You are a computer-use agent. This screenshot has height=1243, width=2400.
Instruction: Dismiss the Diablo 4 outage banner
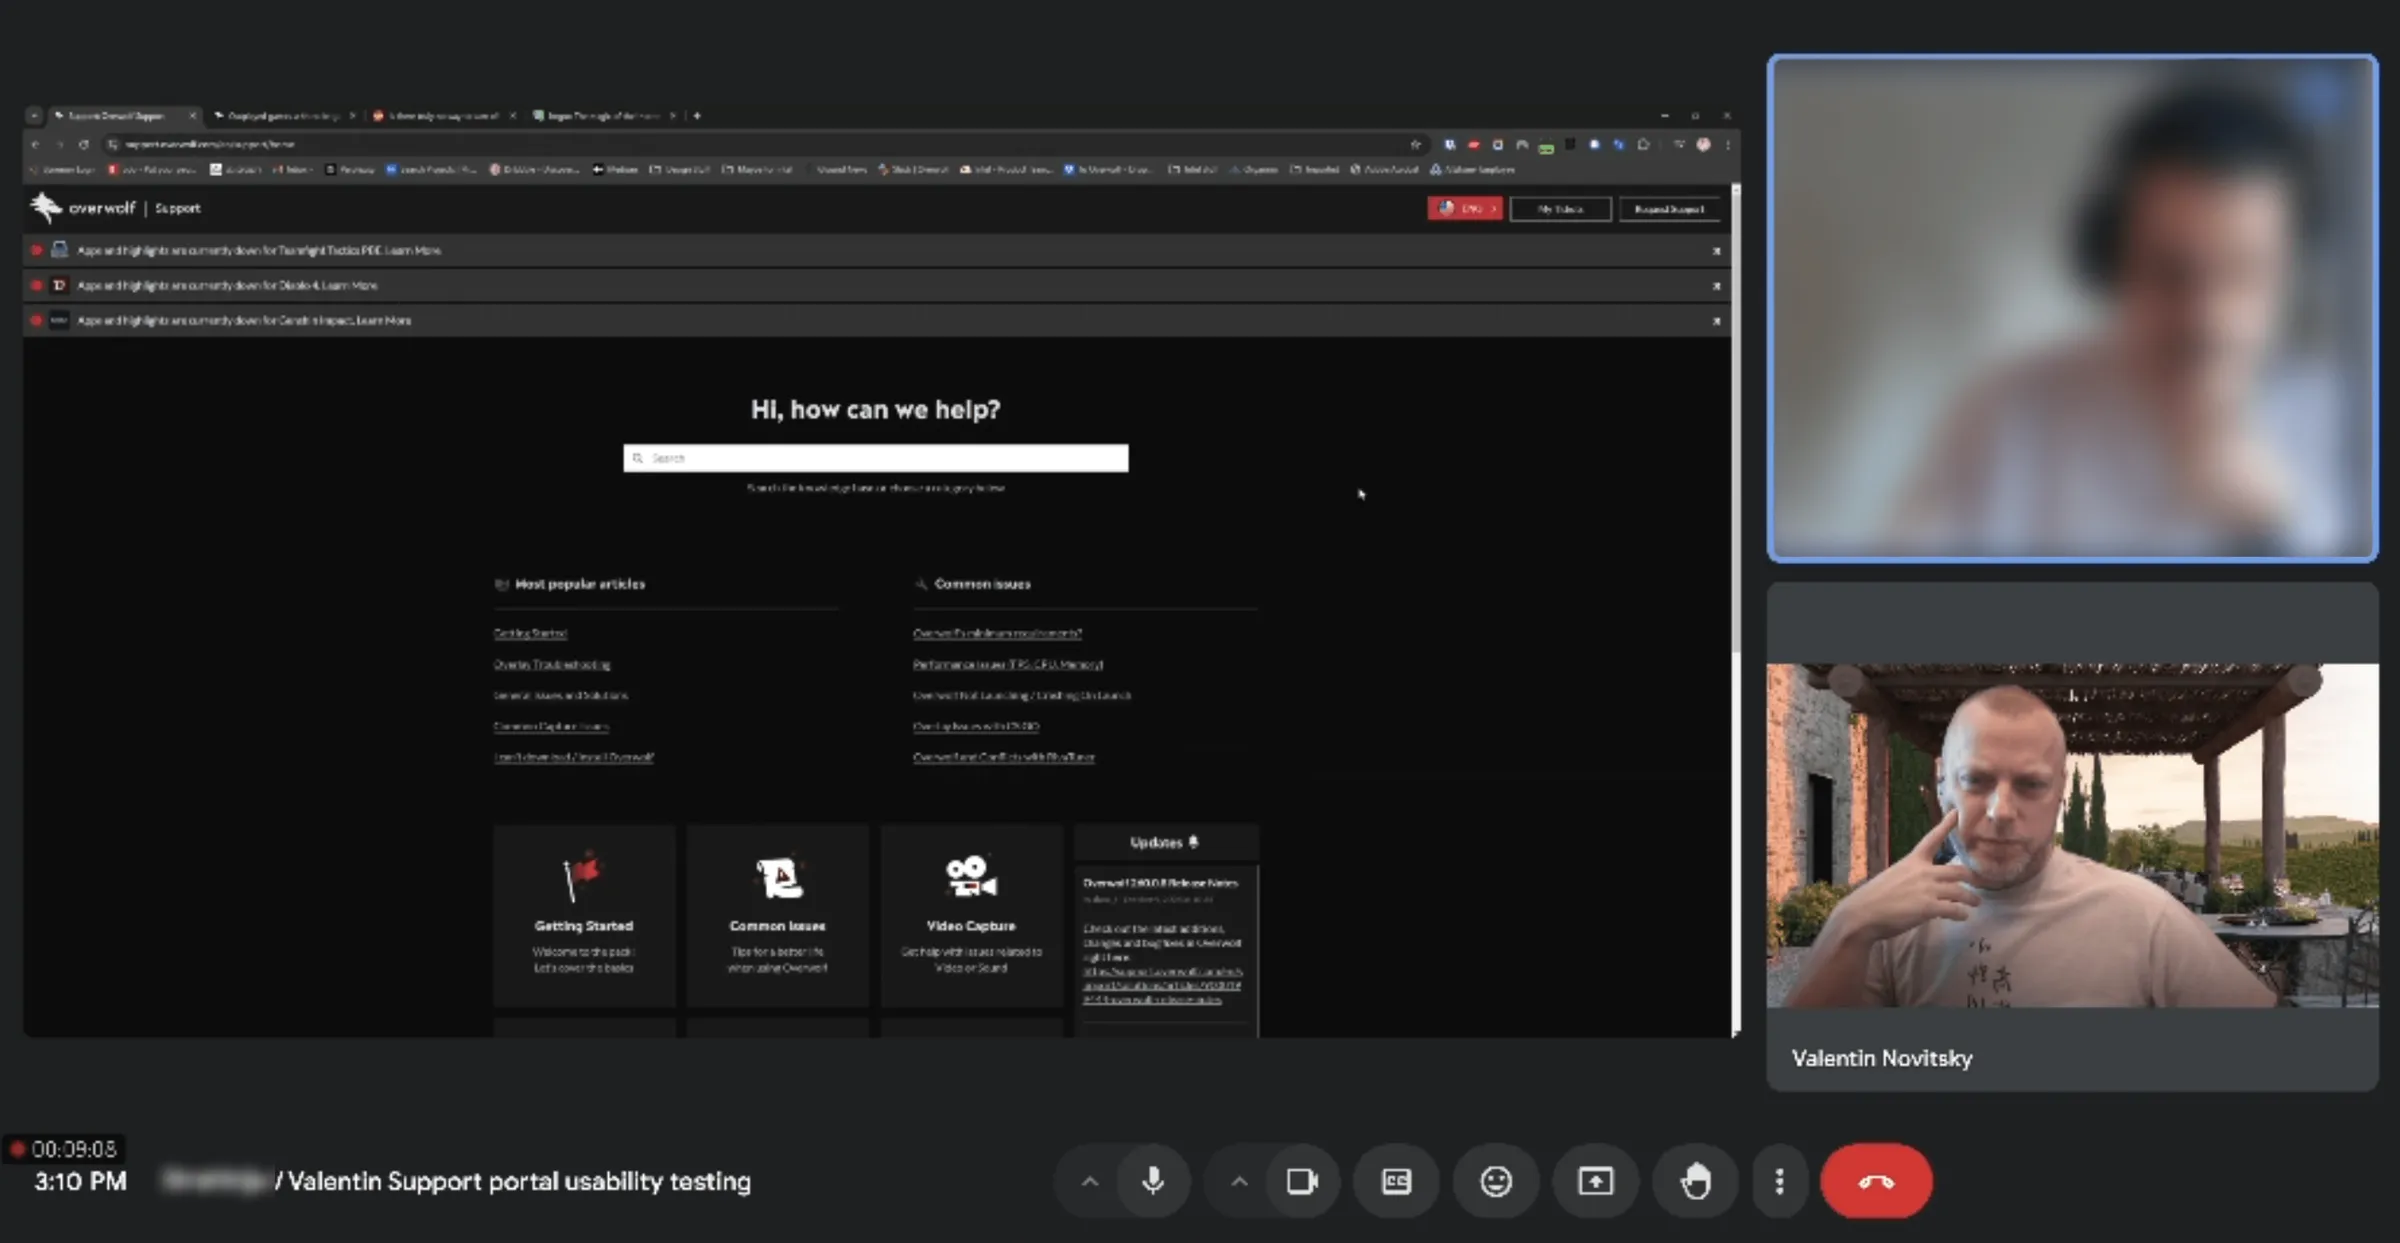coord(1716,286)
